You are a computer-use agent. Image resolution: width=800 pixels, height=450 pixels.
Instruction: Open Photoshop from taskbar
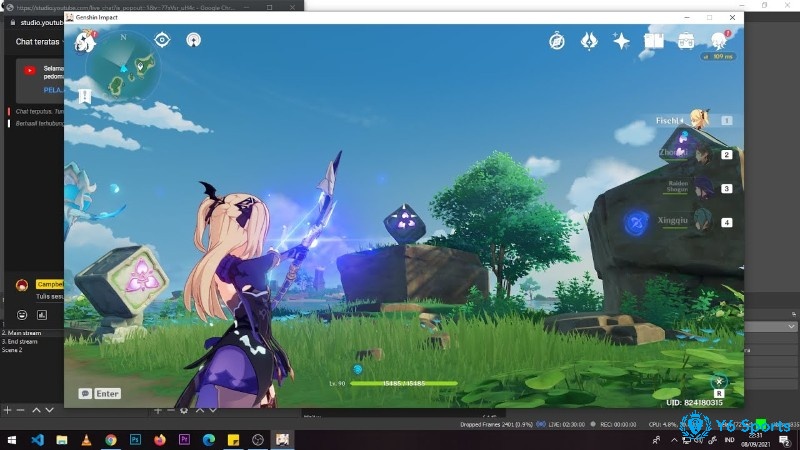pyautogui.click(x=135, y=439)
